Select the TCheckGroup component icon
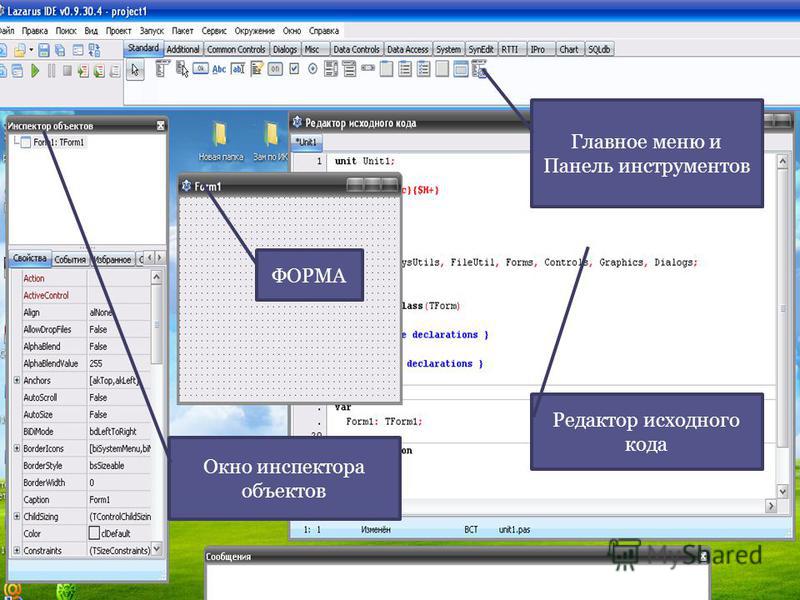This screenshot has height=600, width=800. coord(423,68)
